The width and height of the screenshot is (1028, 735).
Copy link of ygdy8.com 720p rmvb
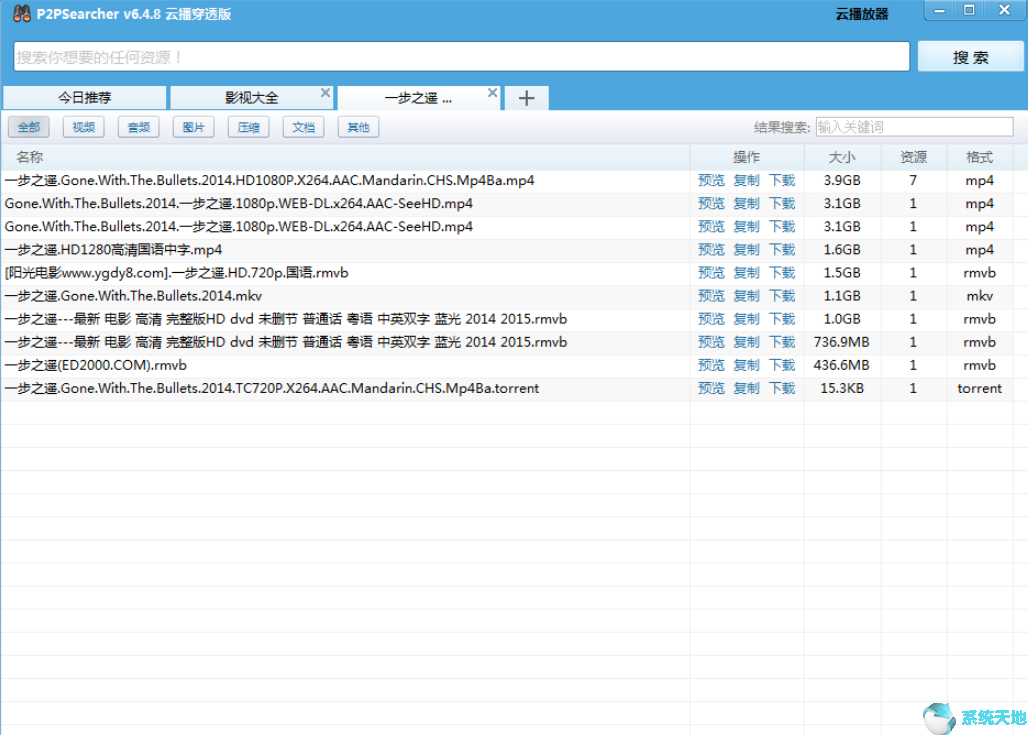746,273
